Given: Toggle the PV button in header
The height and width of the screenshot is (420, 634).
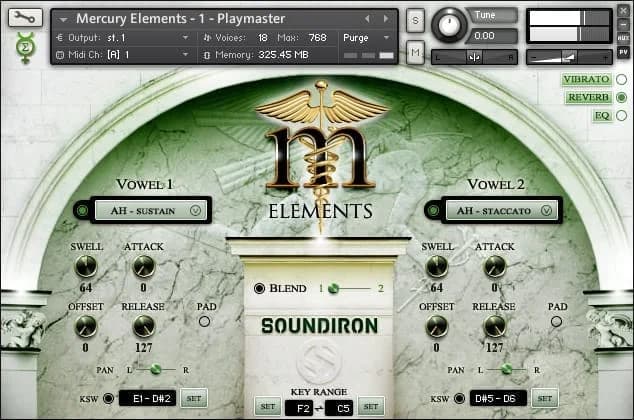Looking at the screenshot, I should click(x=623, y=52).
